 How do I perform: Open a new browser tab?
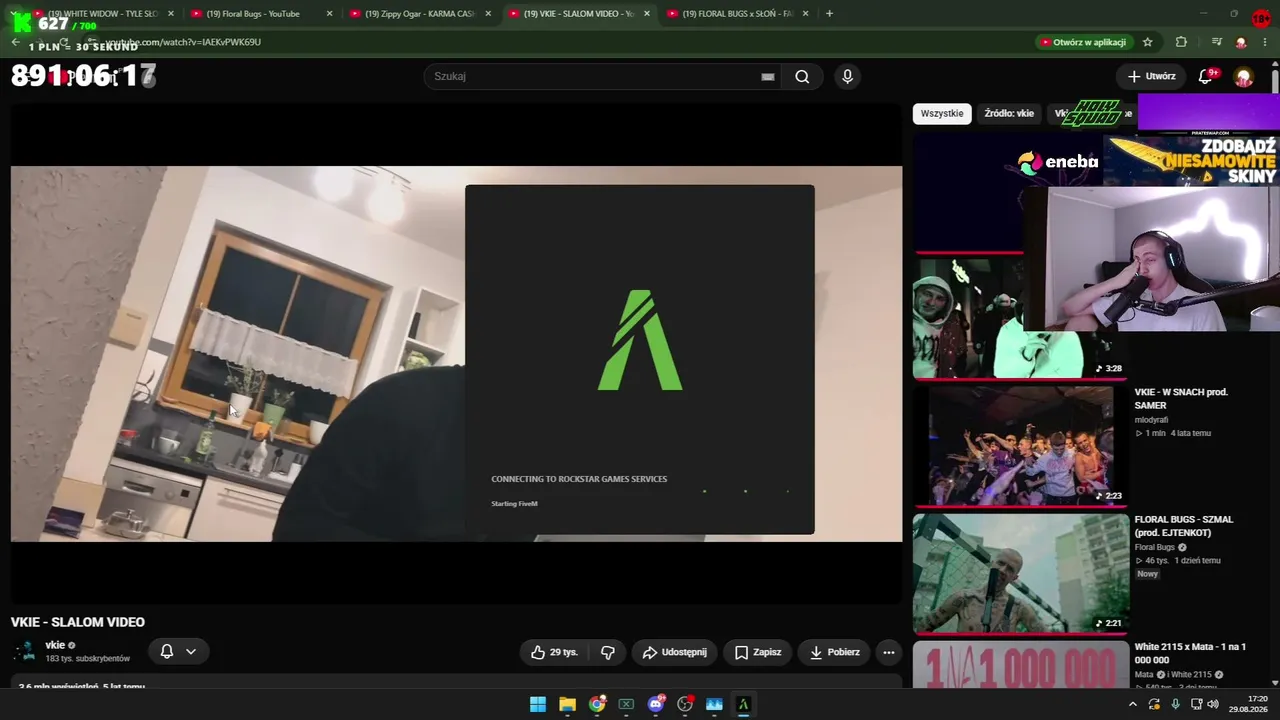pos(829,14)
